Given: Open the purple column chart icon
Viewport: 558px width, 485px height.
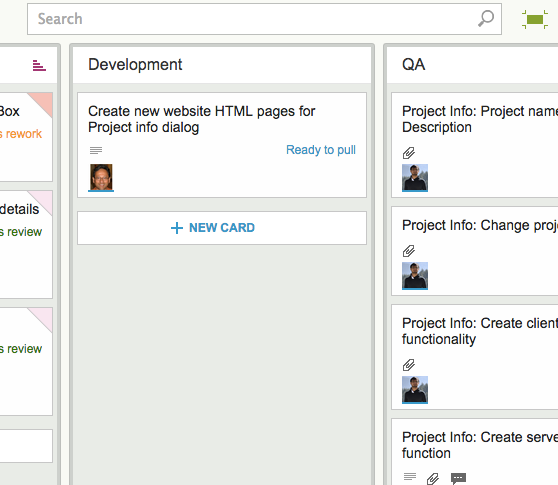Looking at the screenshot, I should point(39,65).
